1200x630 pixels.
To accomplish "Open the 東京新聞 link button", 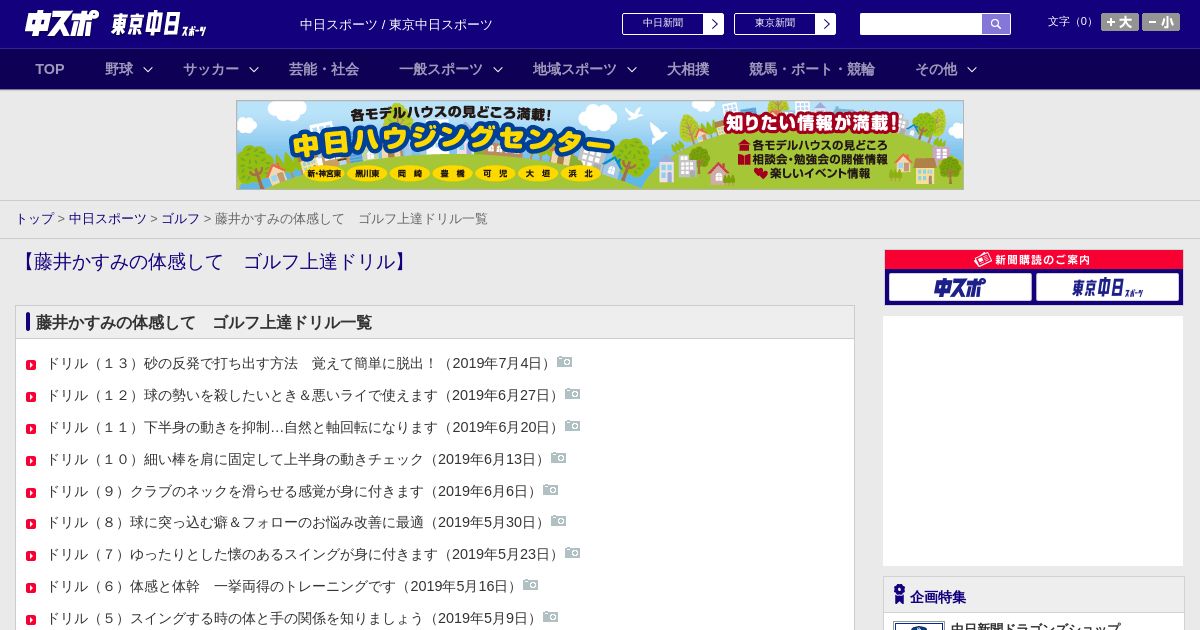I will [x=785, y=24].
